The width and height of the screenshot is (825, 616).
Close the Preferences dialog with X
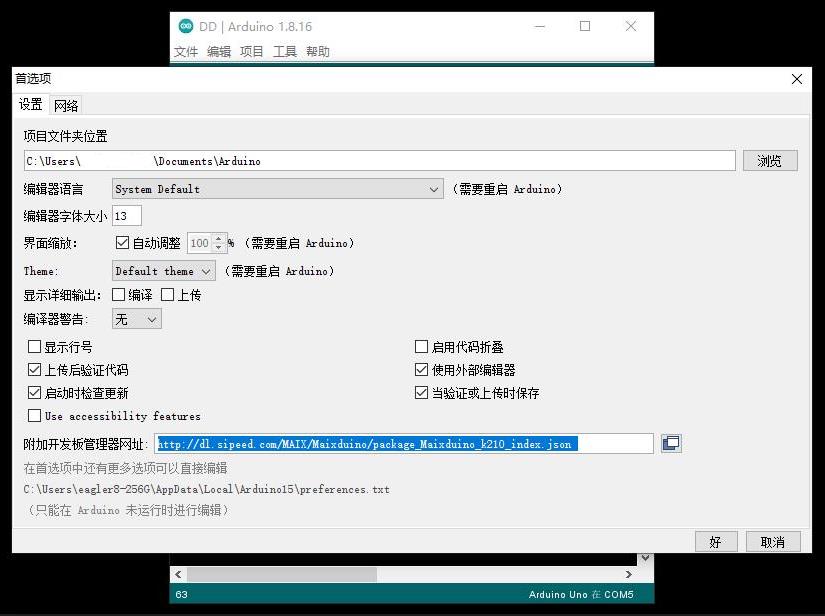797,79
